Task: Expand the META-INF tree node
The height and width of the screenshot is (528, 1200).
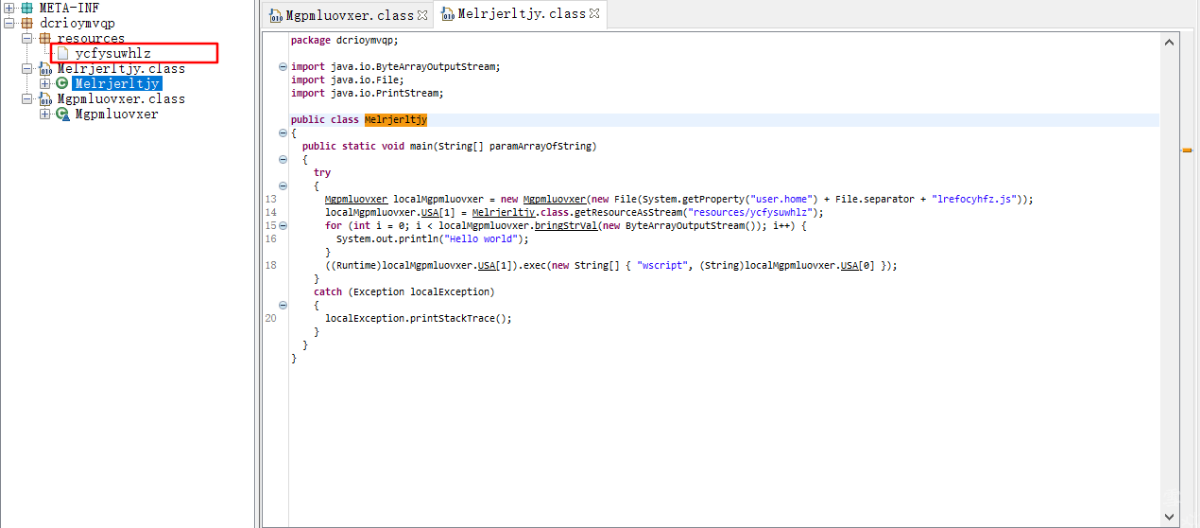Action: point(9,8)
